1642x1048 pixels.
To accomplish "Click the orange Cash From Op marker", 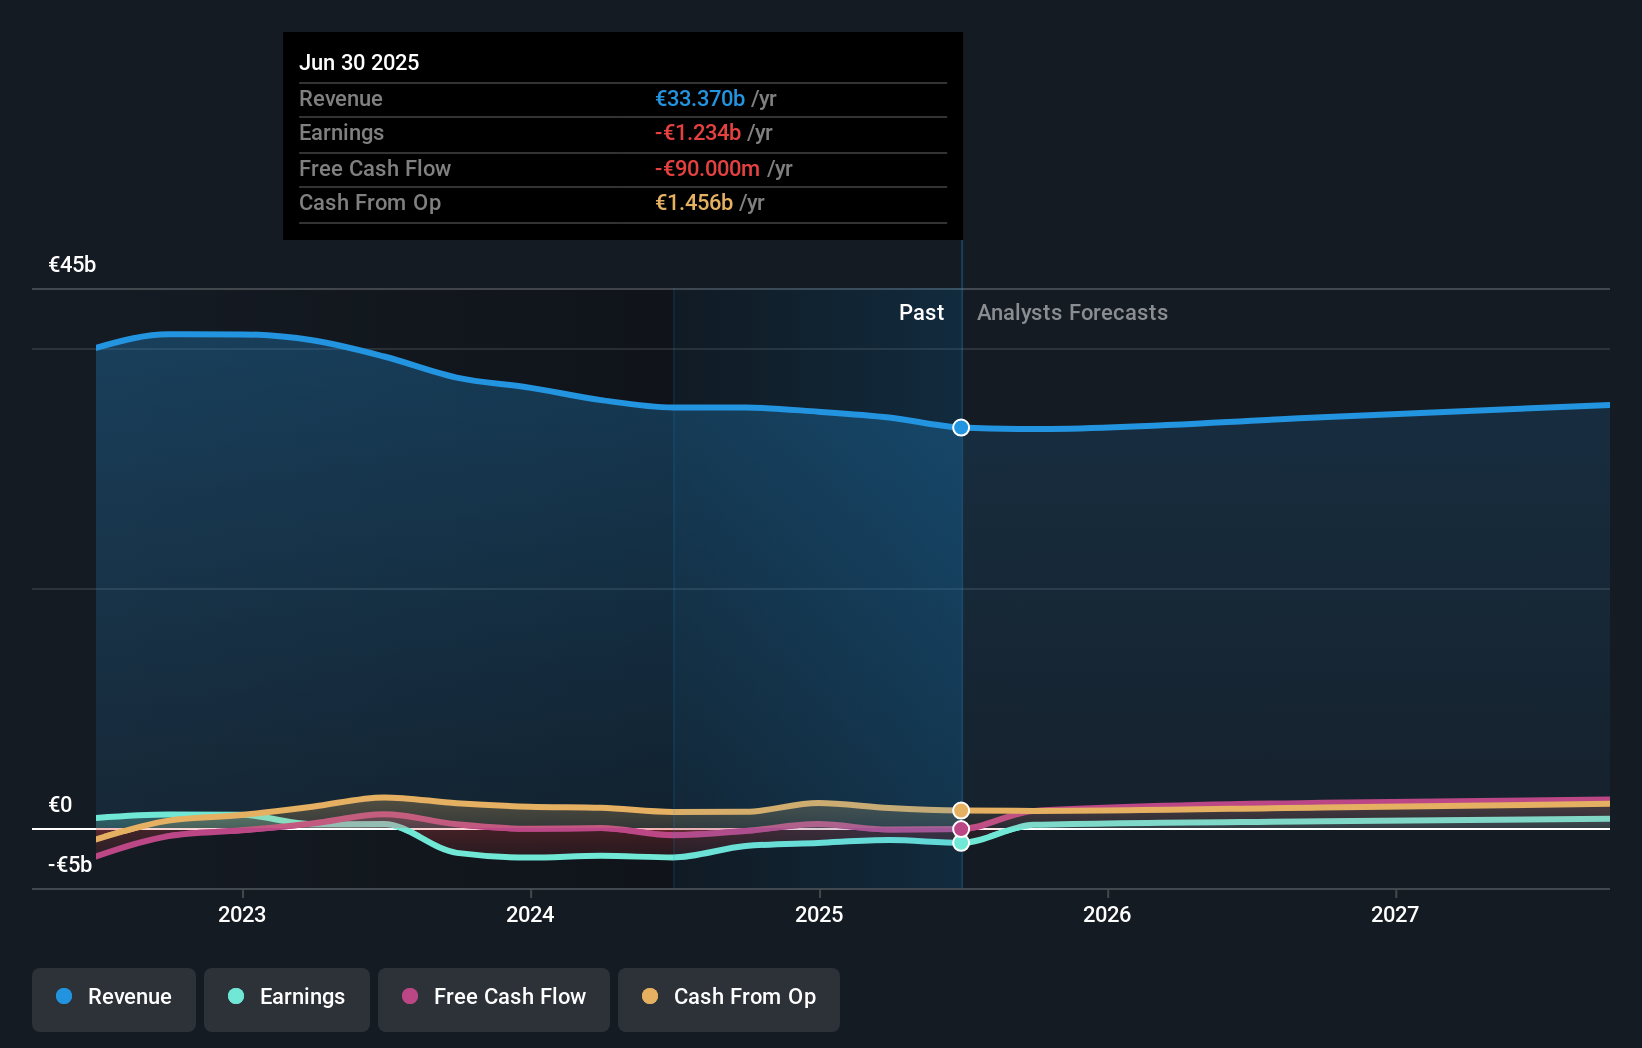I will 961,810.
